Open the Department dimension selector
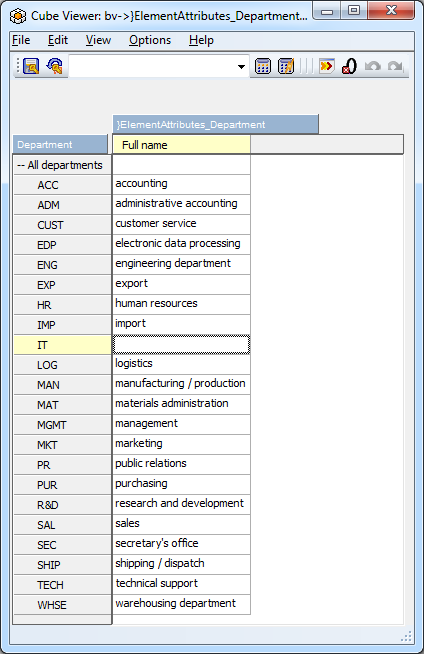Screen dimensions: 424x654 tap(60, 145)
